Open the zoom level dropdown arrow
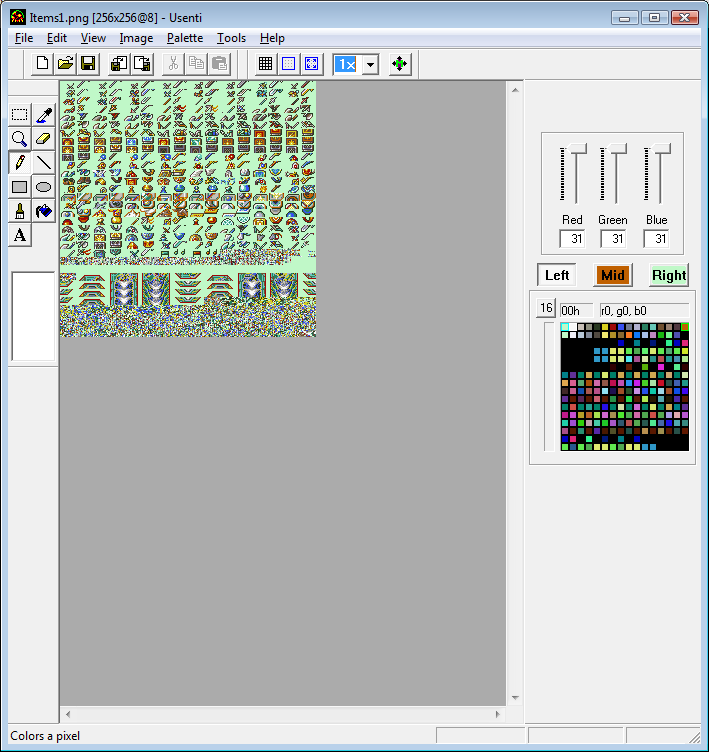 point(370,64)
